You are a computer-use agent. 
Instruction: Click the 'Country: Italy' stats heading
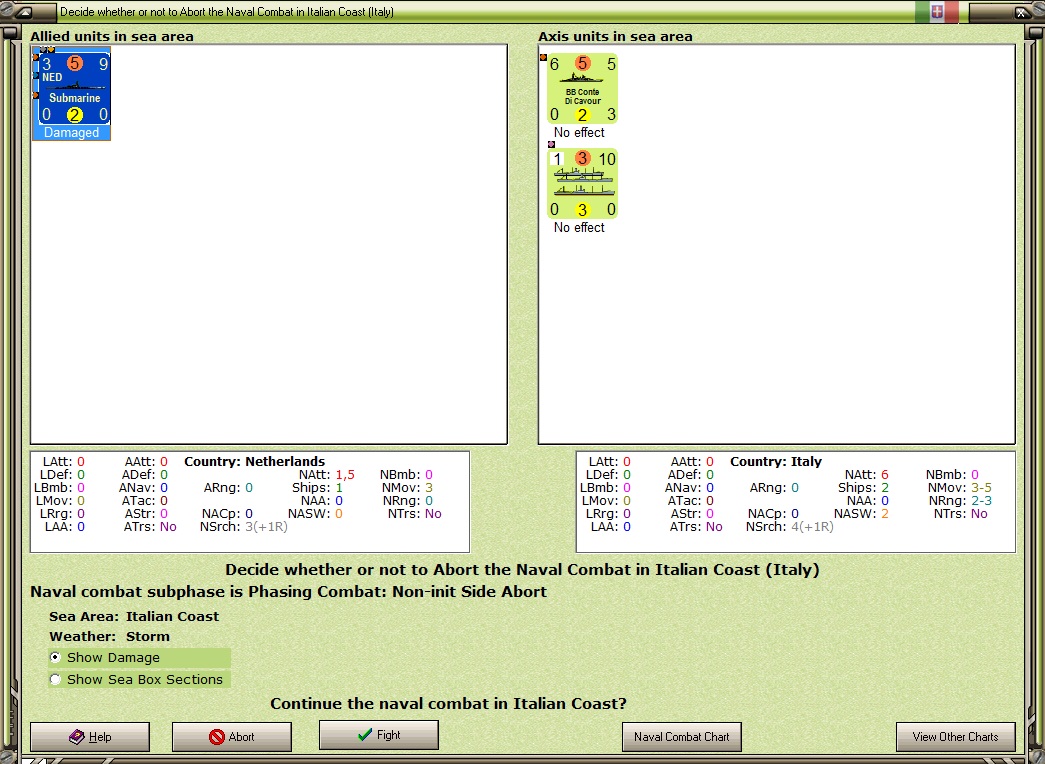776,461
